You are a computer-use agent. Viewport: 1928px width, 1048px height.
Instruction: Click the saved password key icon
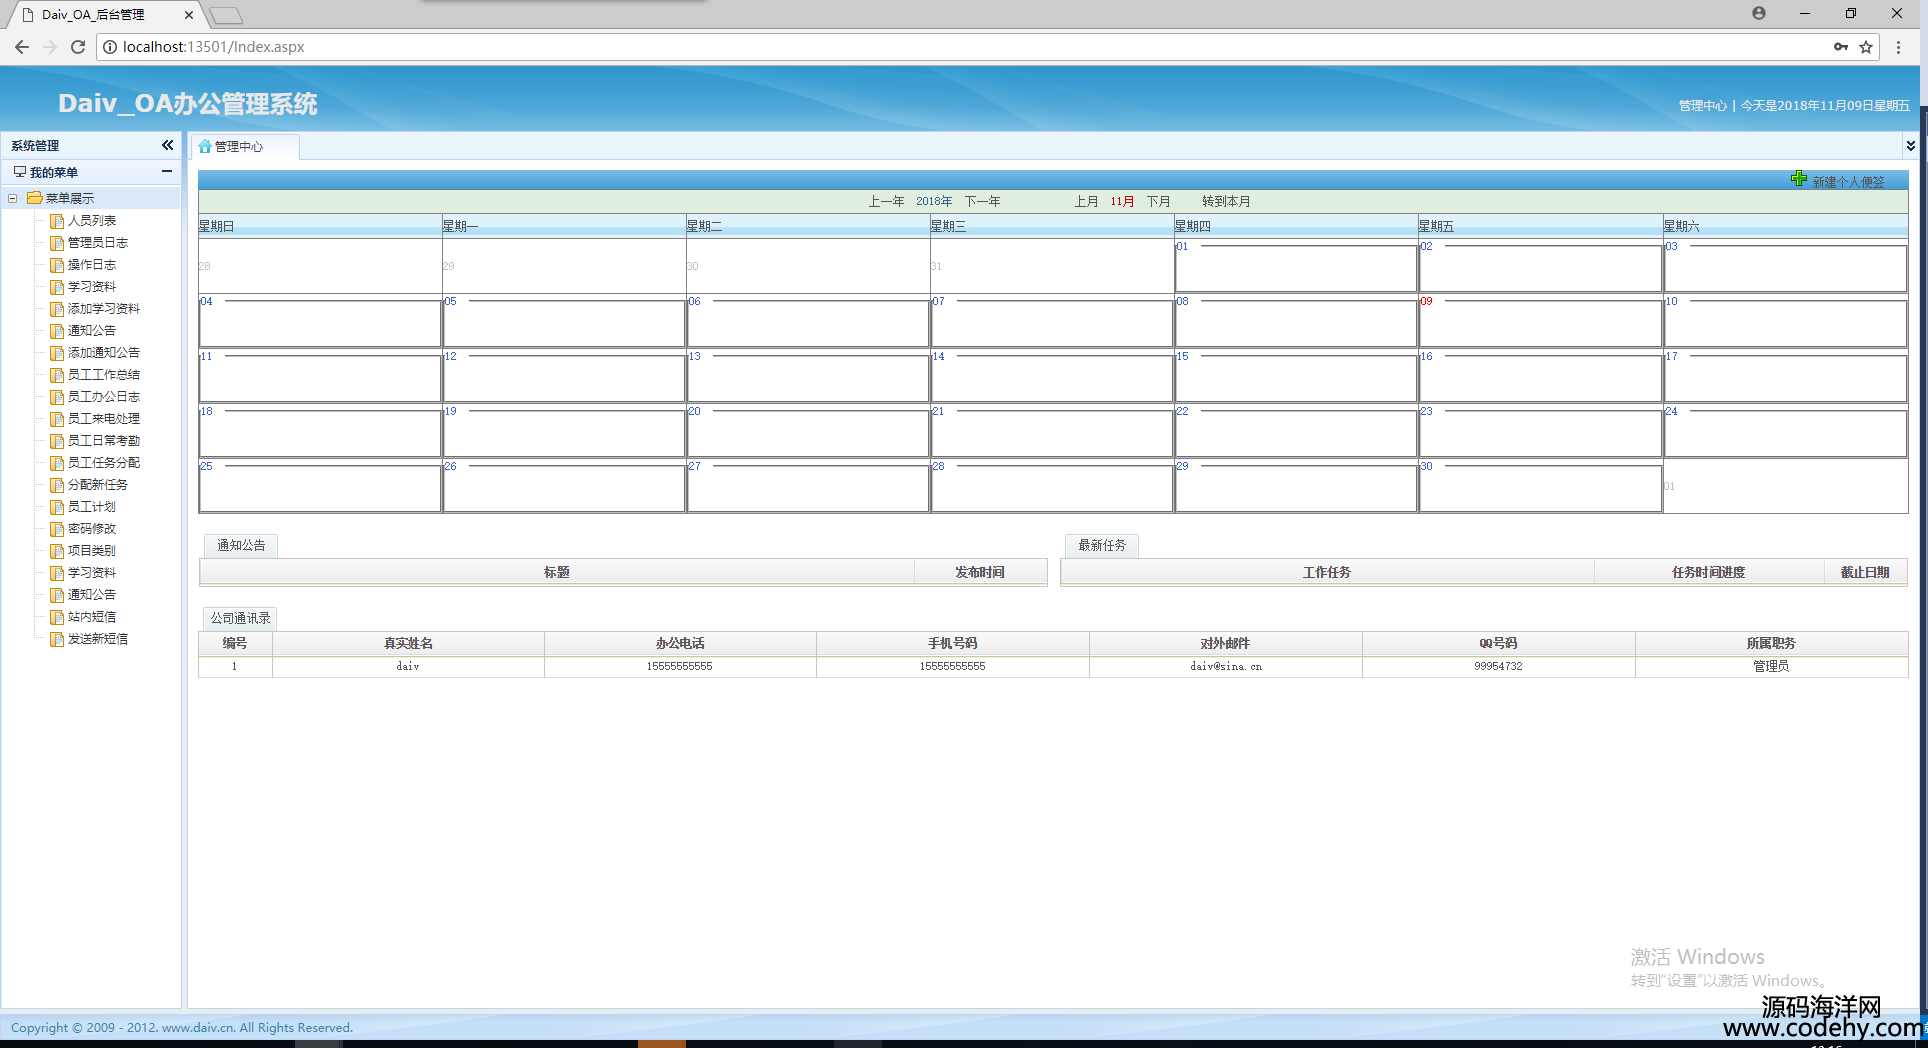pos(1840,47)
